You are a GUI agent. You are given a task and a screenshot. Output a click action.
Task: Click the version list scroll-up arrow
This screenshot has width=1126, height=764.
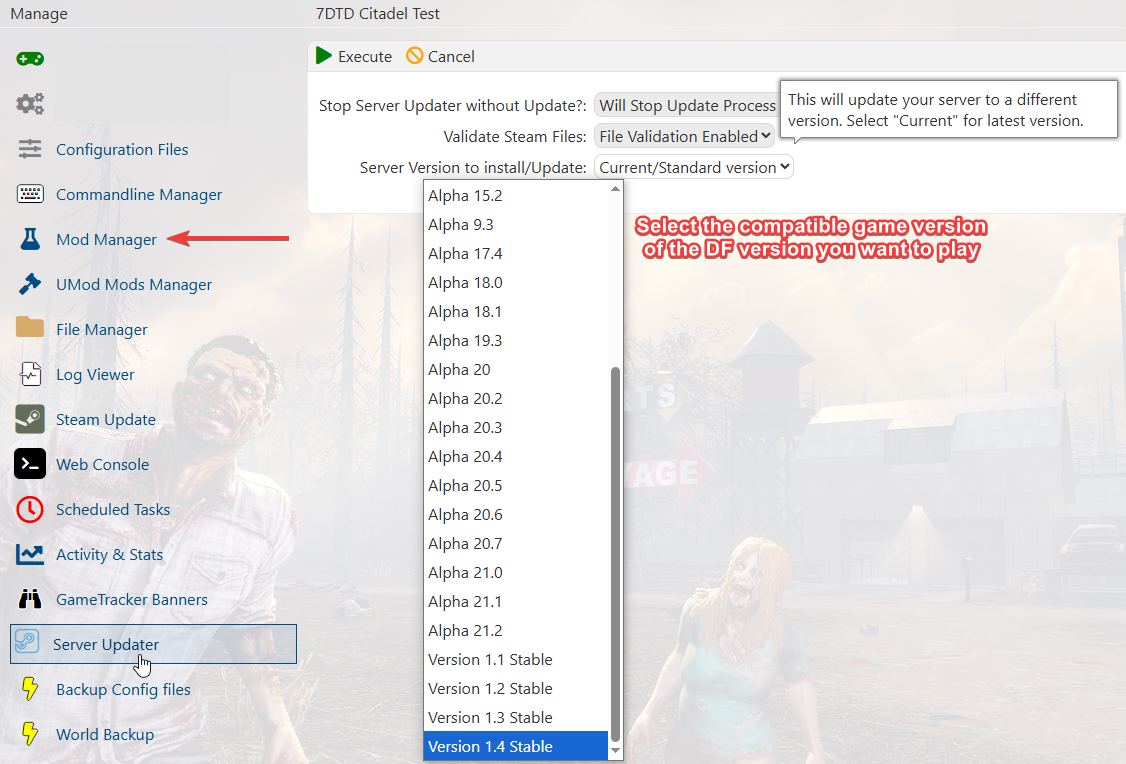click(615, 189)
